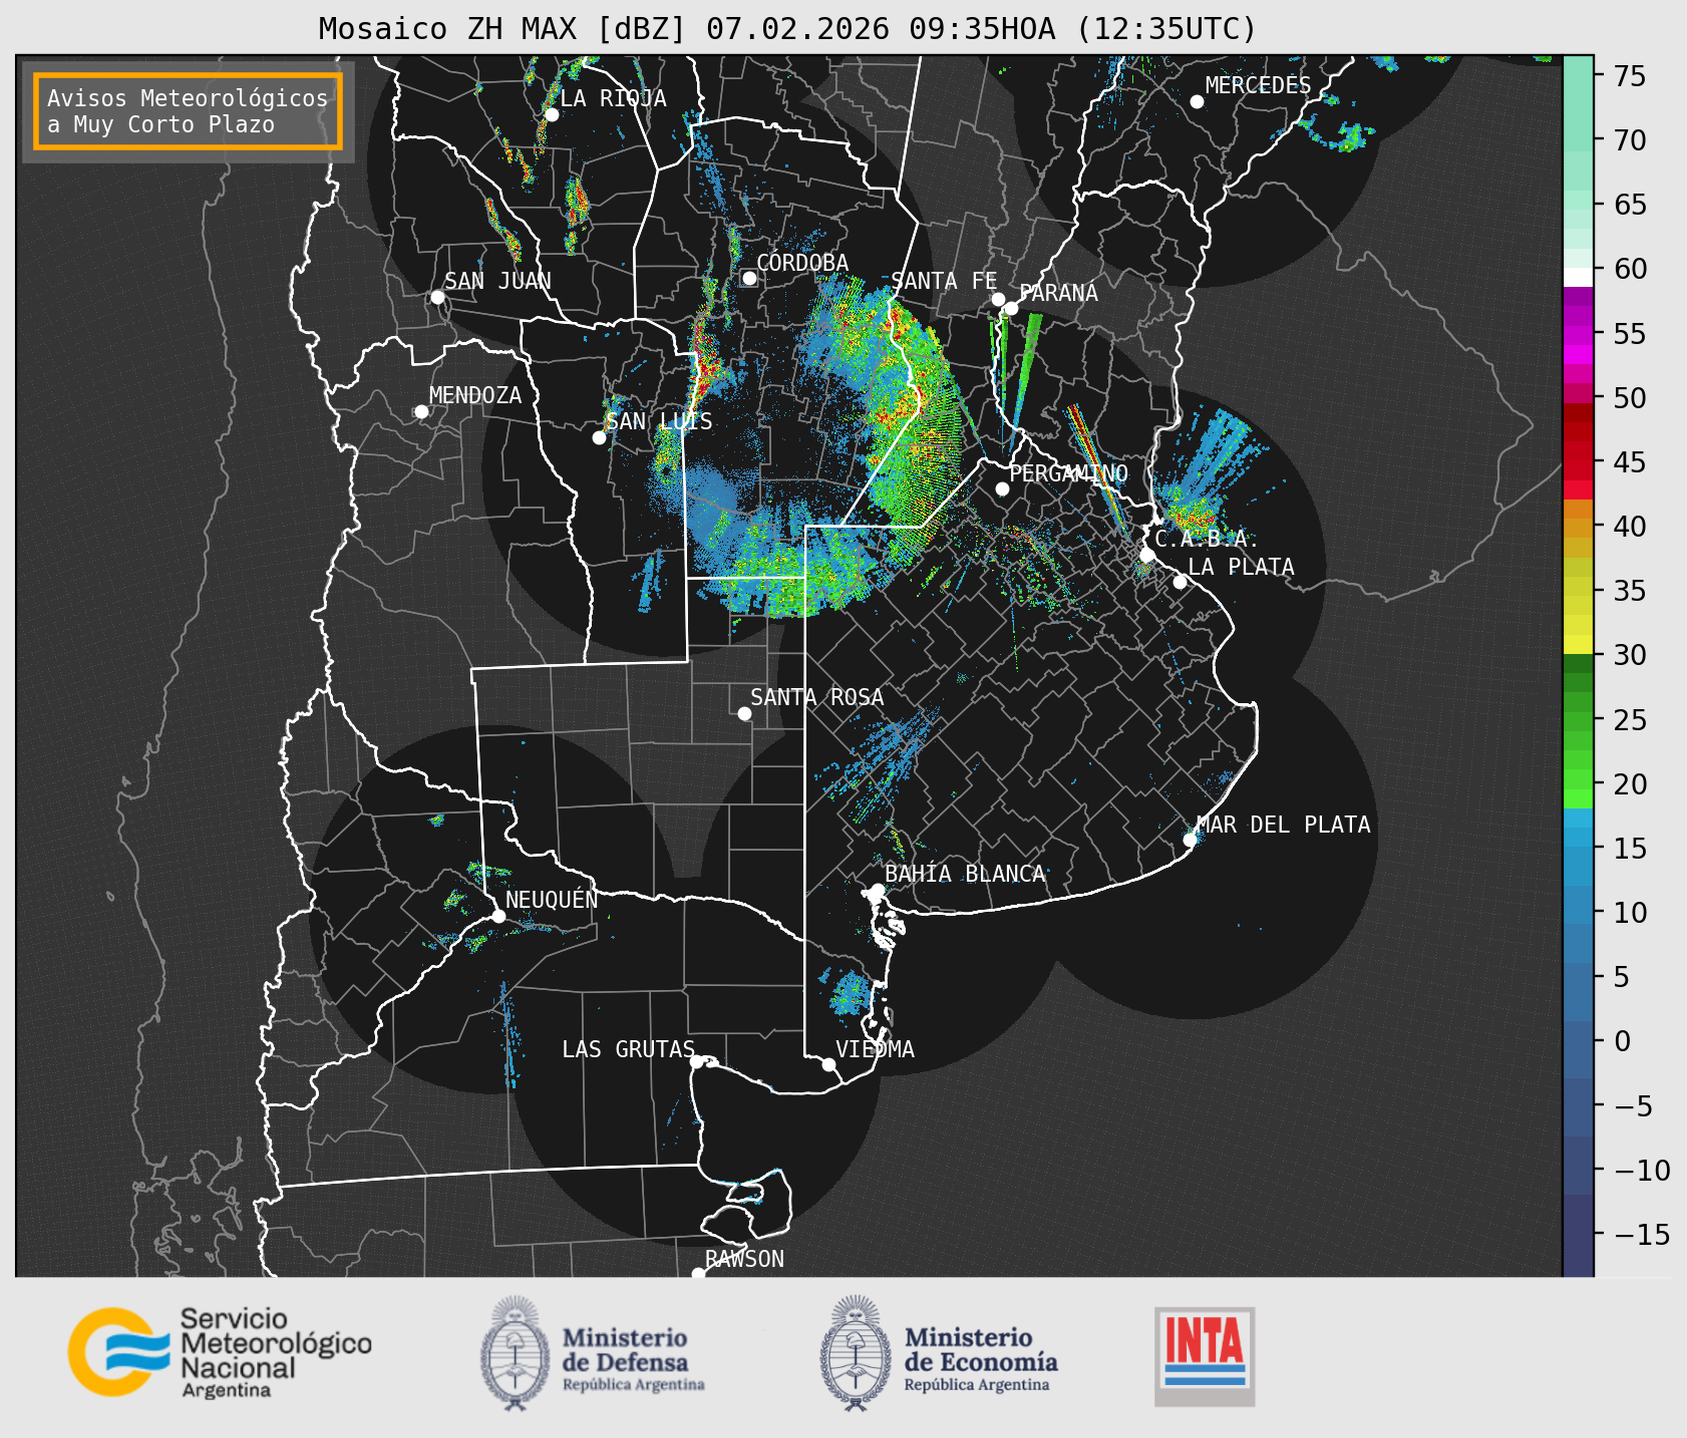Click the La Rioja city marker dot
Screen dimensions: 1687x1438
click(551, 115)
